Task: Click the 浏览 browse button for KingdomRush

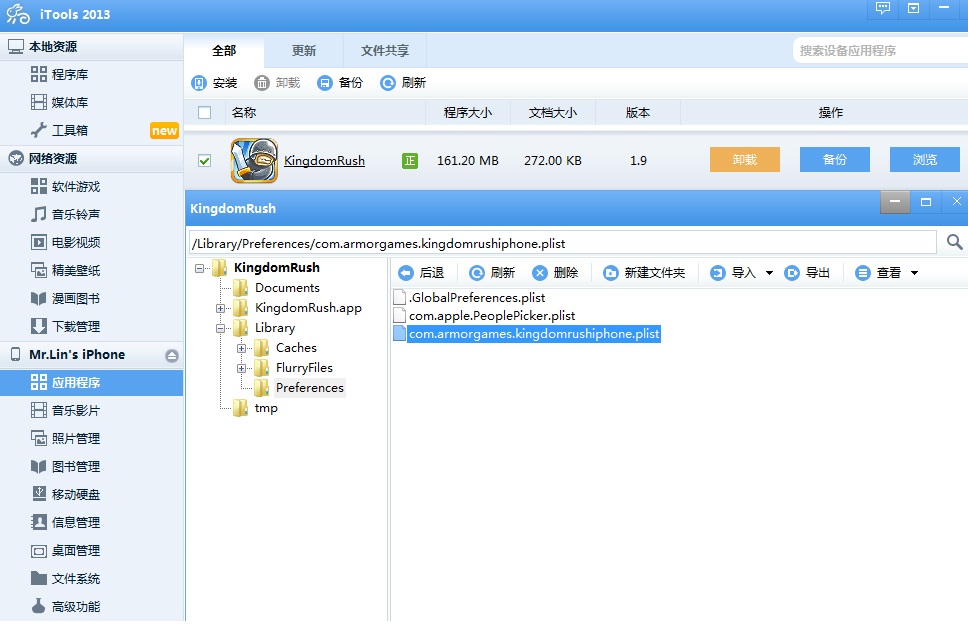Action: [925, 160]
